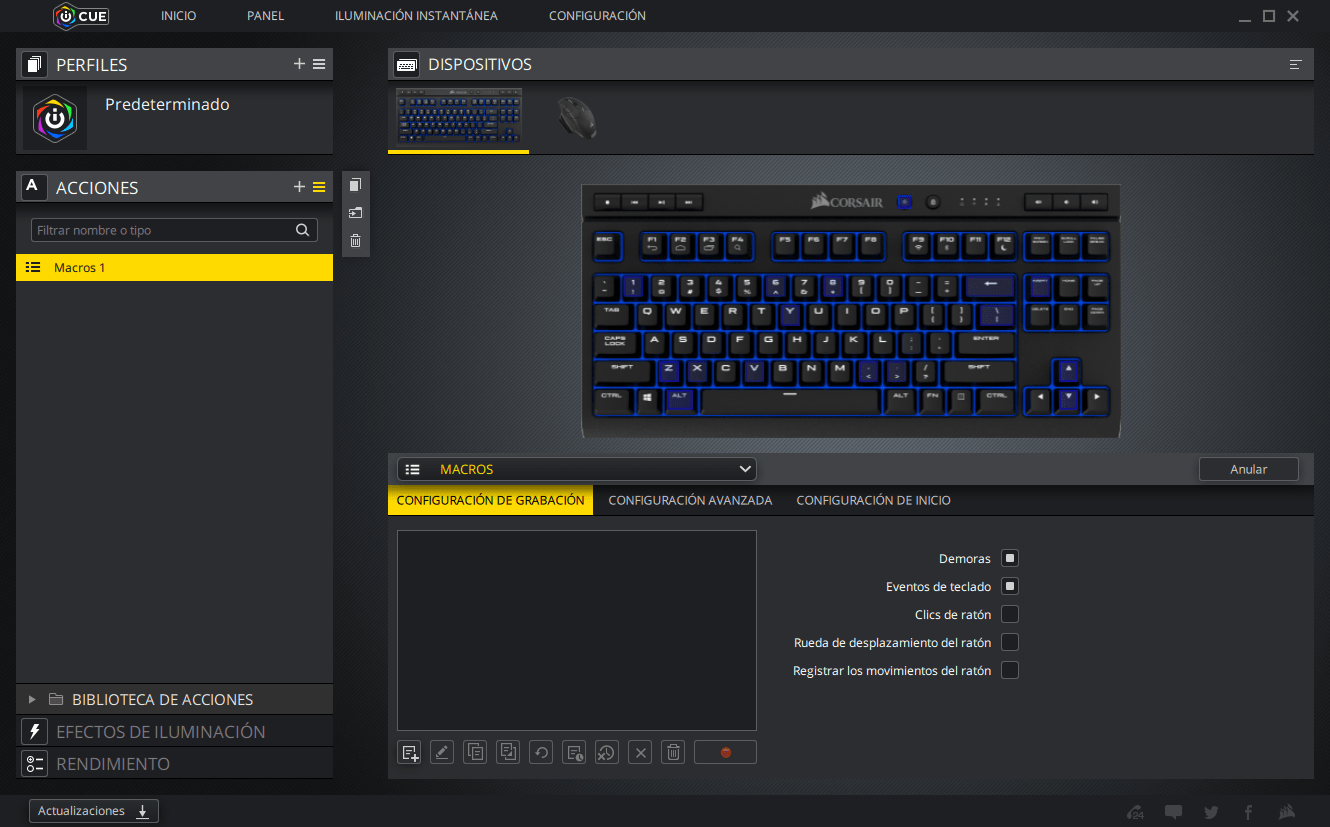
Task: Click the up arrow key on keyboard image
Action: tap(1069, 372)
